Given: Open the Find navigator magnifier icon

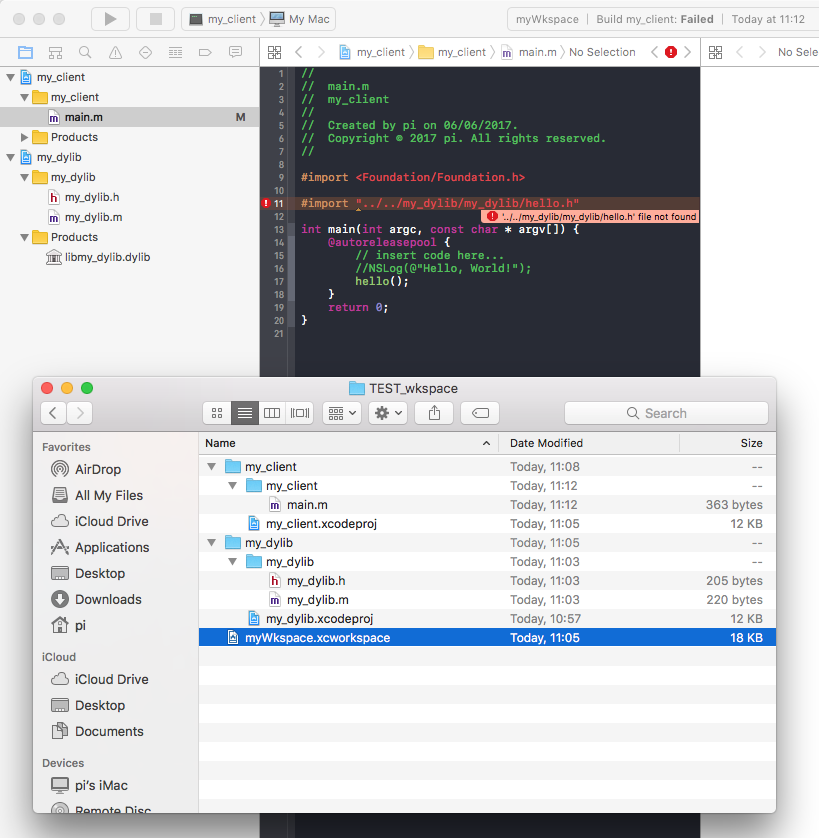Looking at the screenshot, I should point(85,52).
